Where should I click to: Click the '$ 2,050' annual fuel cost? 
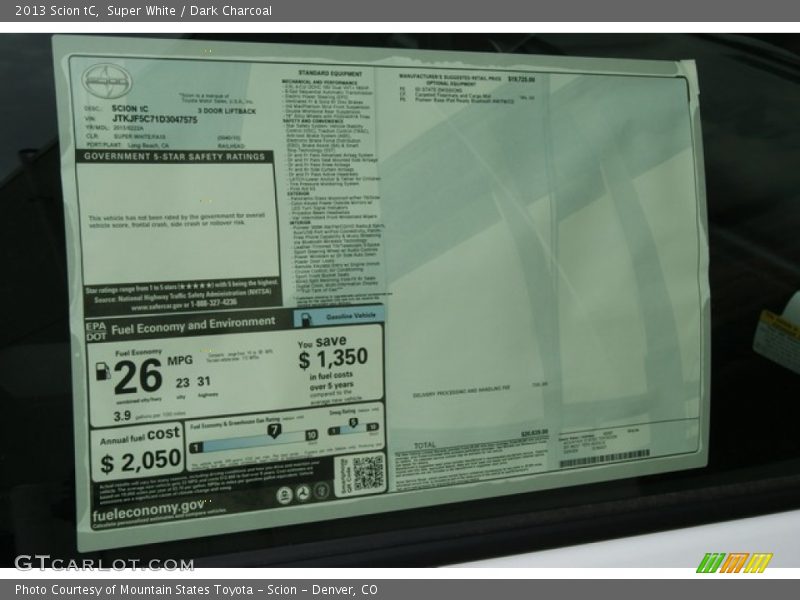141,462
